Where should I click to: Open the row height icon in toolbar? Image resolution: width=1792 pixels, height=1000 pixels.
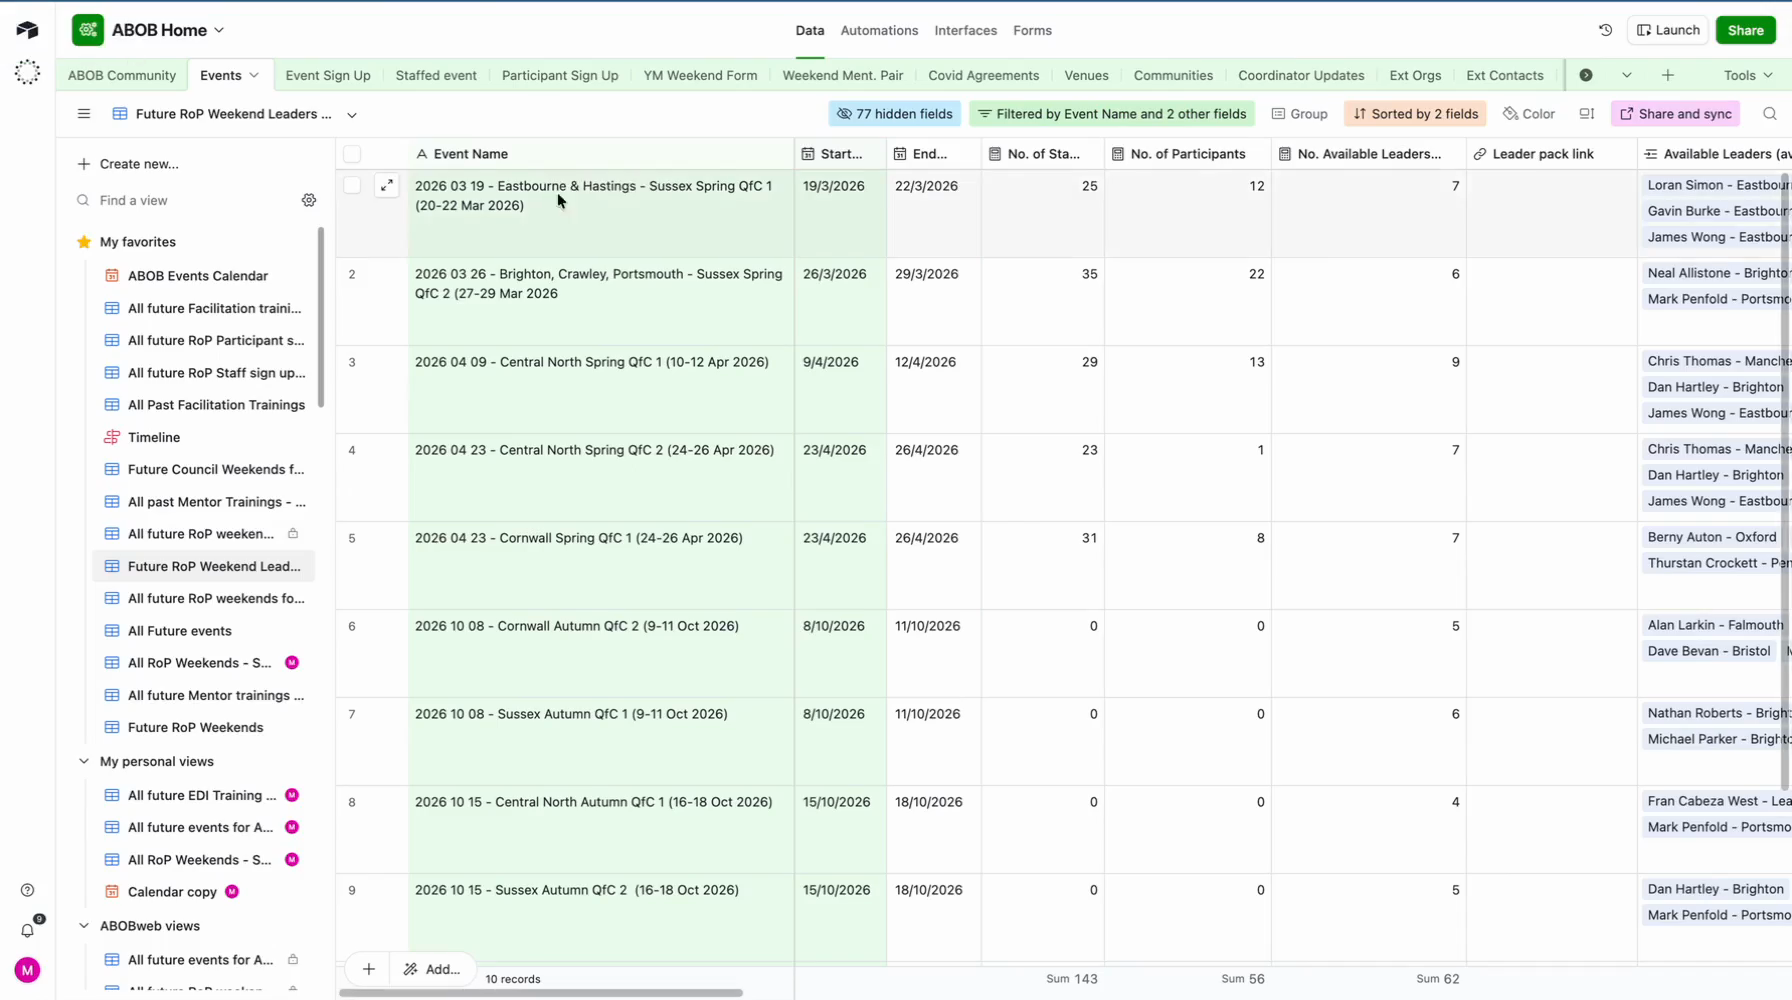1586,114
